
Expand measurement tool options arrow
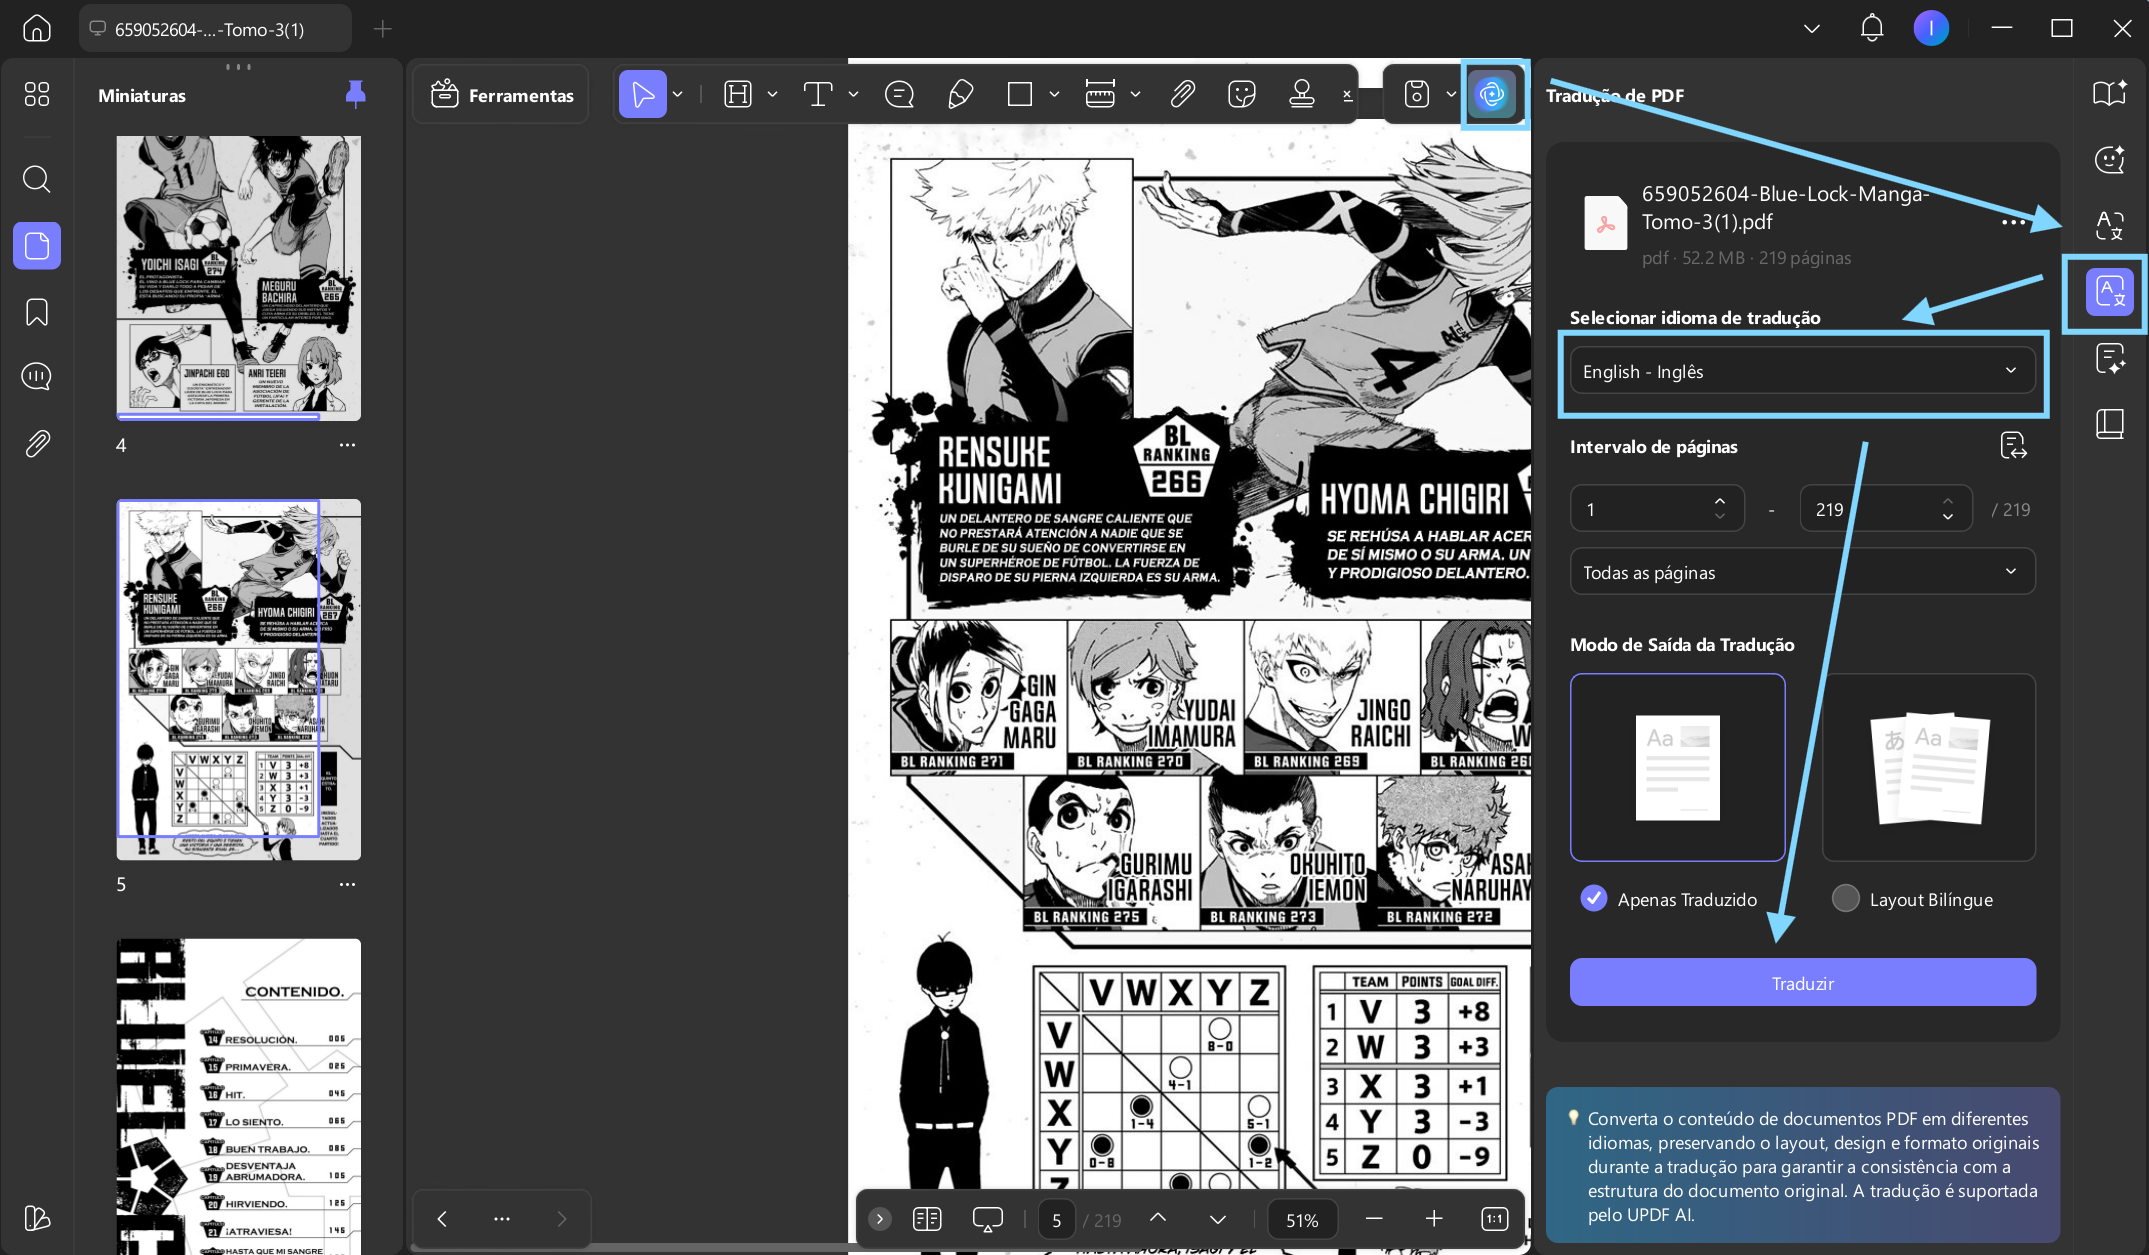pyautogui.click(x=1135, y=95)
